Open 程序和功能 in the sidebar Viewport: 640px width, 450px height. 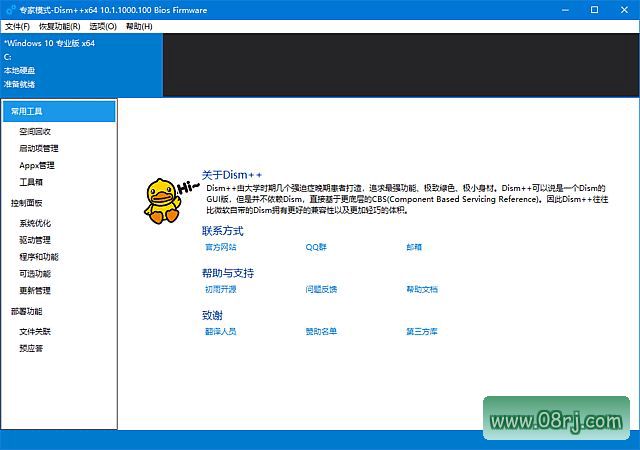coord(39,257)
